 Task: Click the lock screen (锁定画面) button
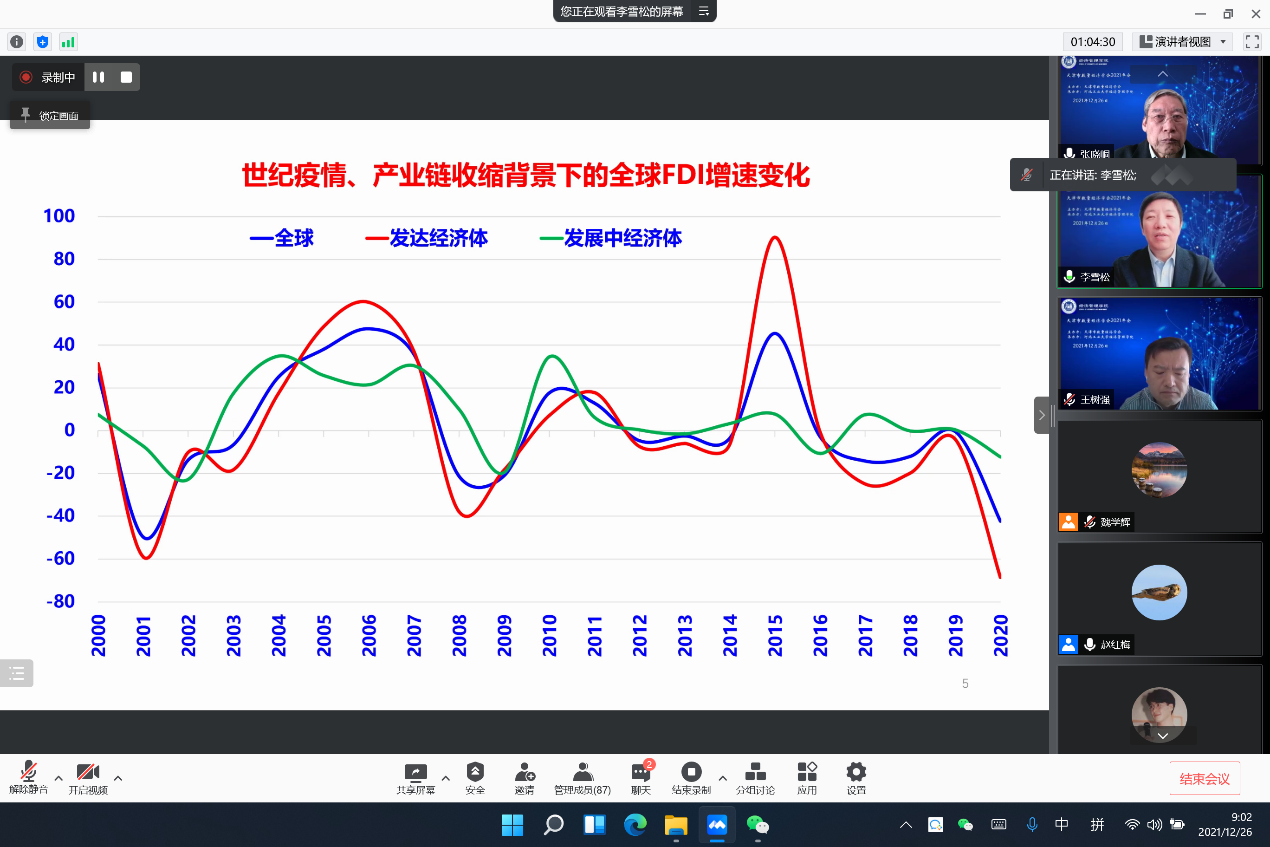point(51,115)
